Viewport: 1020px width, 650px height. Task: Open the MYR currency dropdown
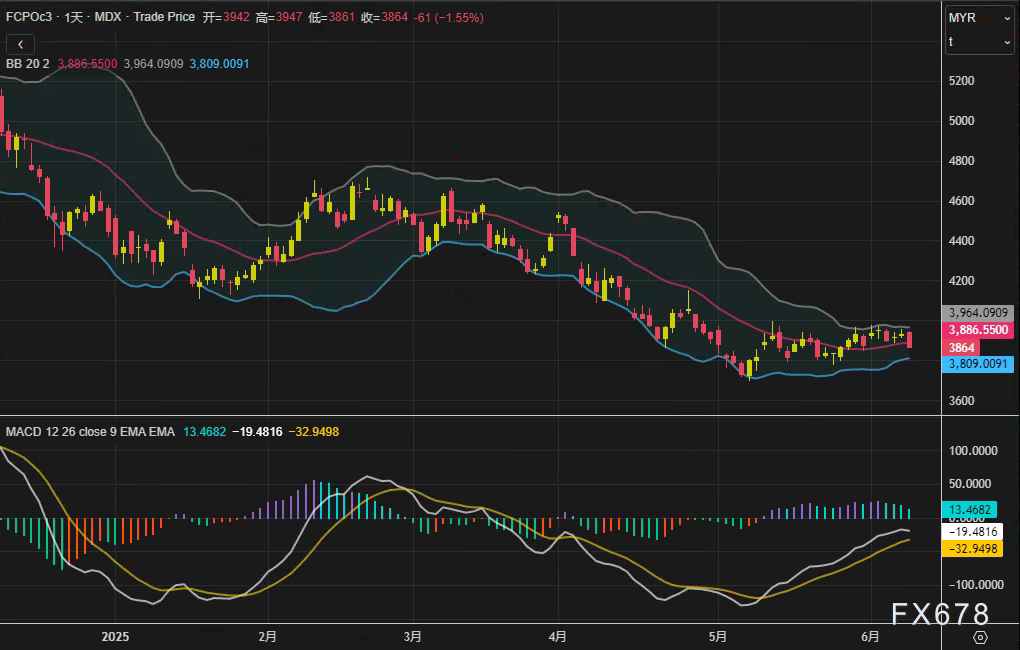tap(979, 18)
